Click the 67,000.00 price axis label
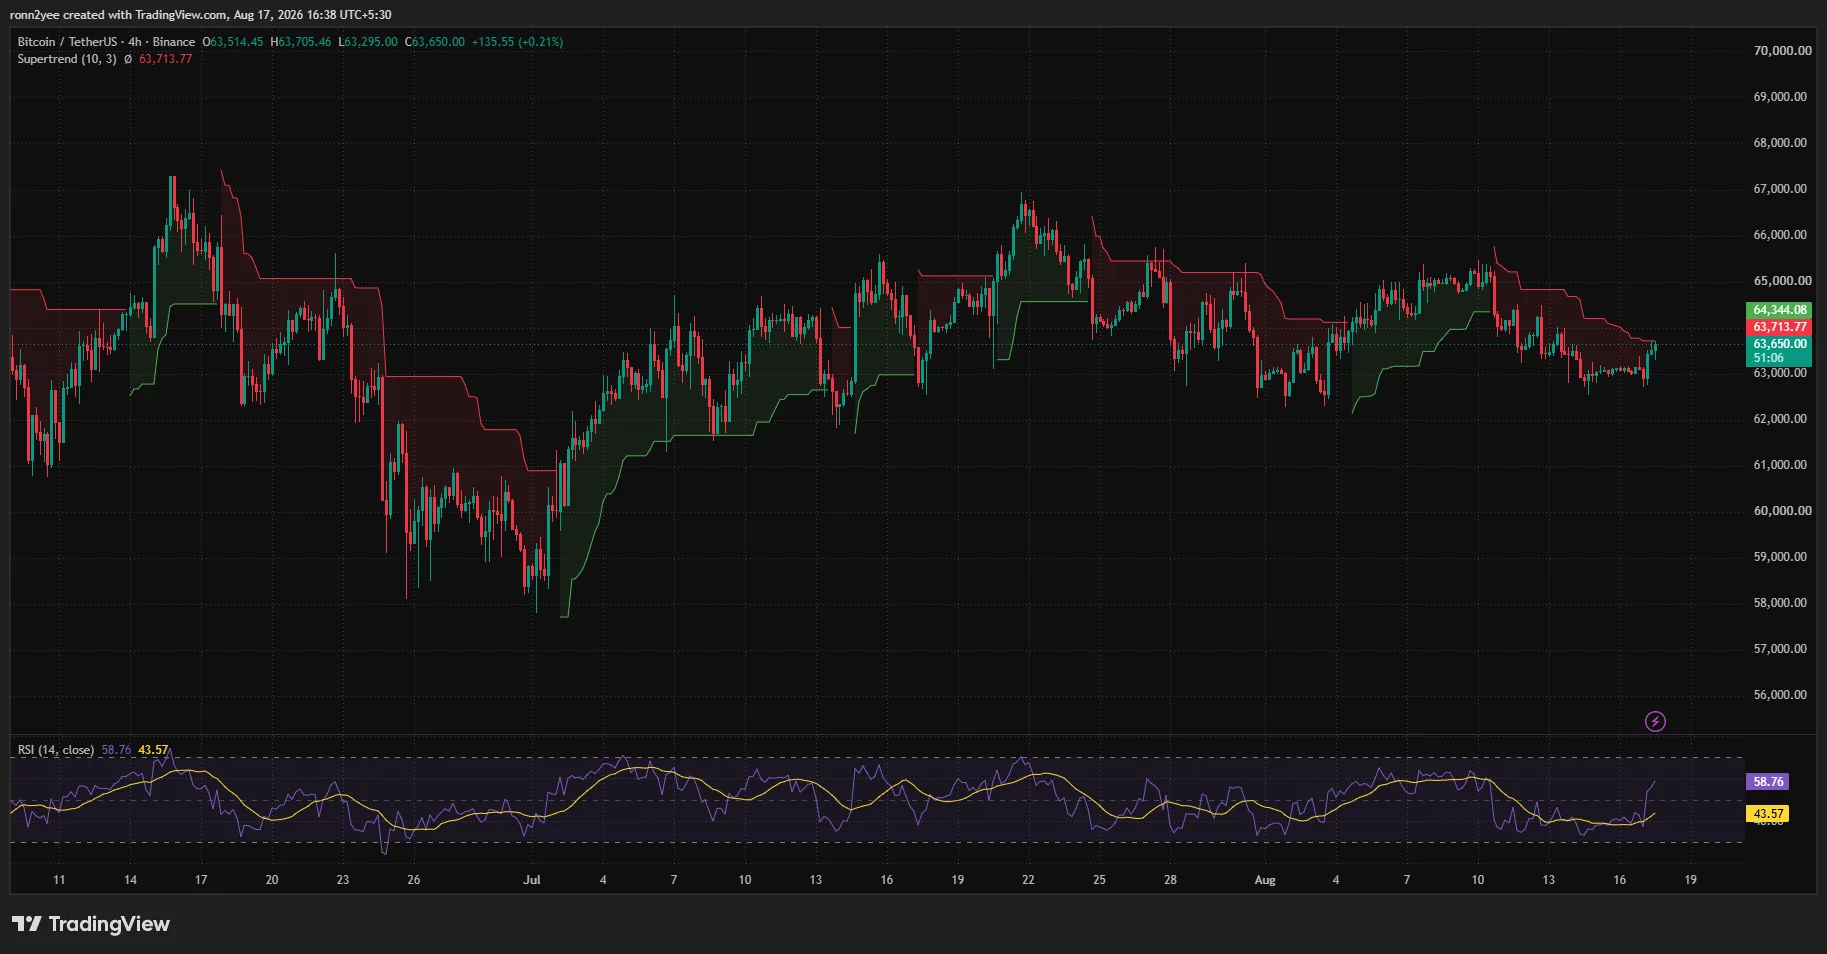This screenshot has width=1827, height=954. [x=1780, y=189]
